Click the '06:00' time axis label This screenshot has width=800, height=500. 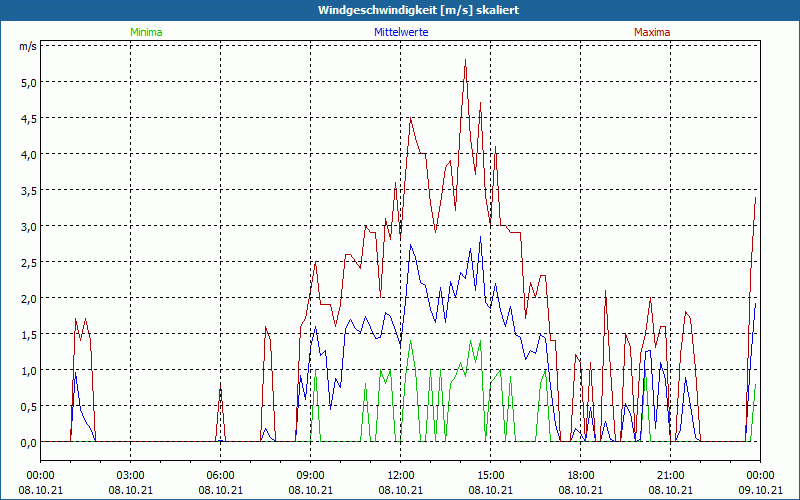point(220,476)
